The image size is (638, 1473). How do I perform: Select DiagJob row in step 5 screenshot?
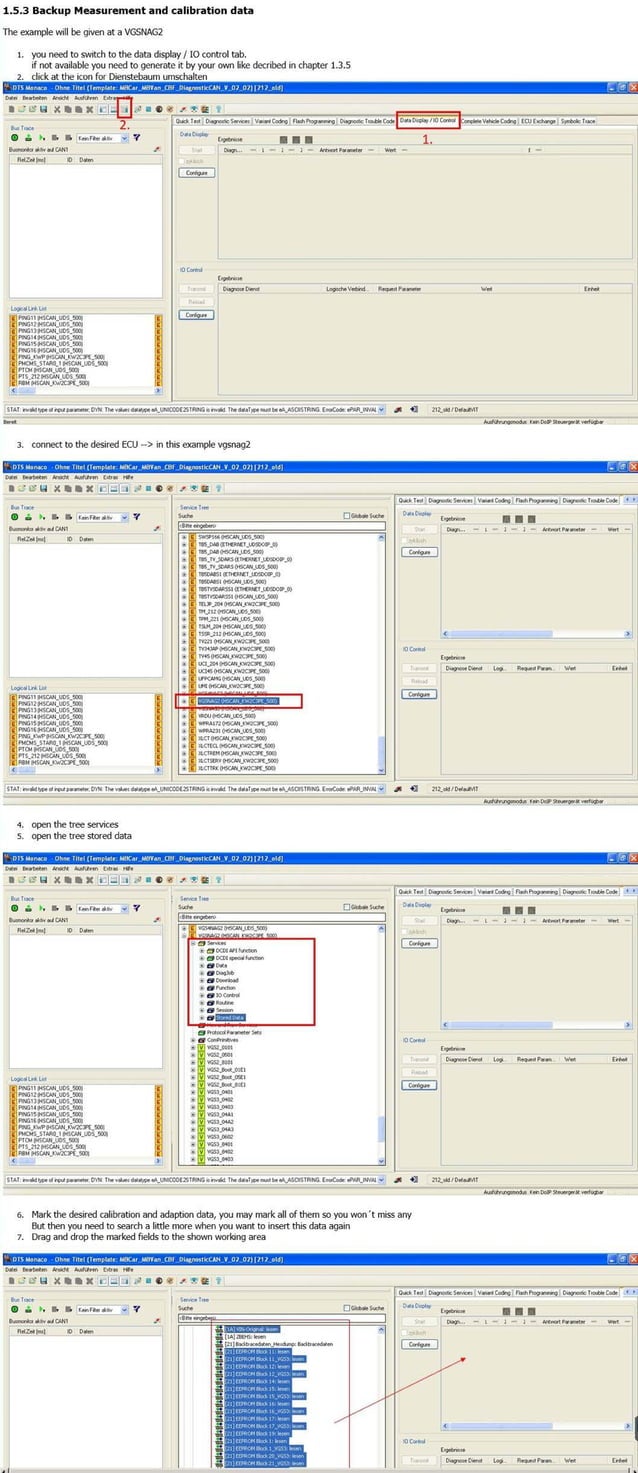coord(227,973)
